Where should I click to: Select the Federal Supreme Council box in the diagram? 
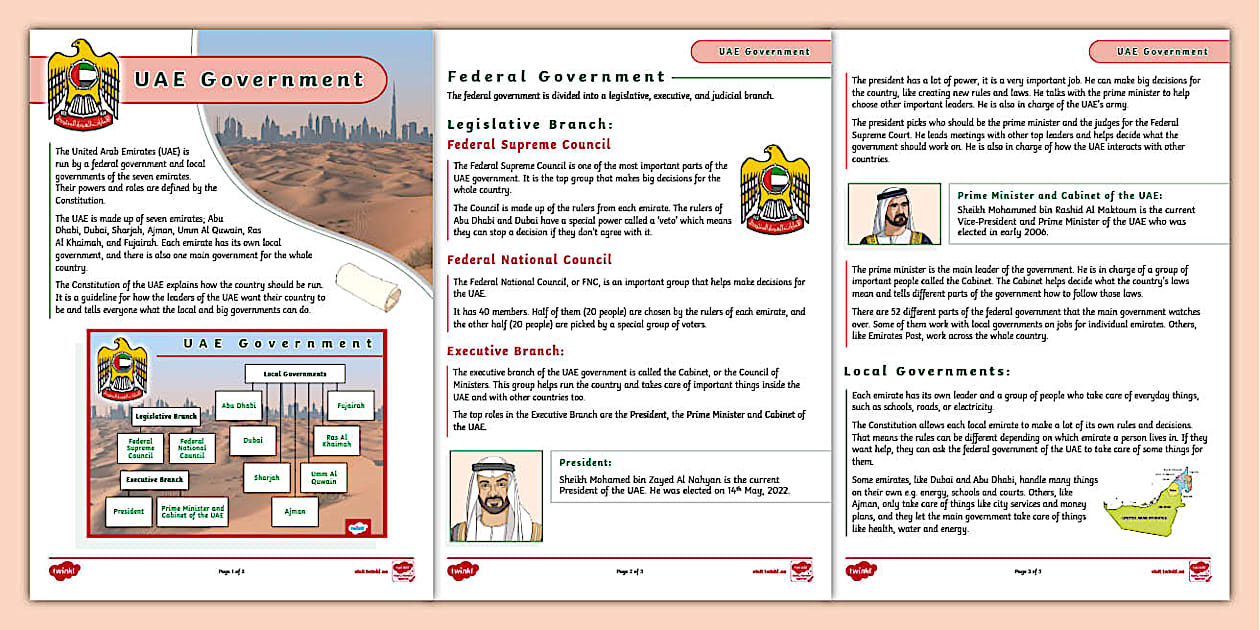click(140, 448)
